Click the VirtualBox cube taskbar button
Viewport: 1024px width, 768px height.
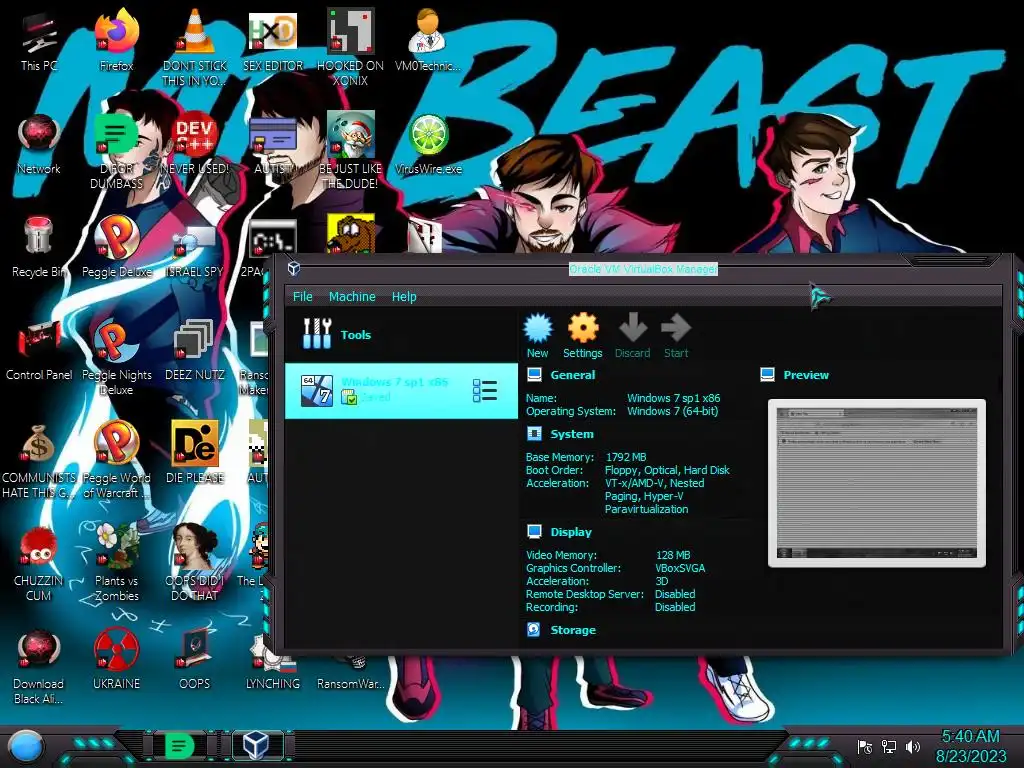coord(256,745)
